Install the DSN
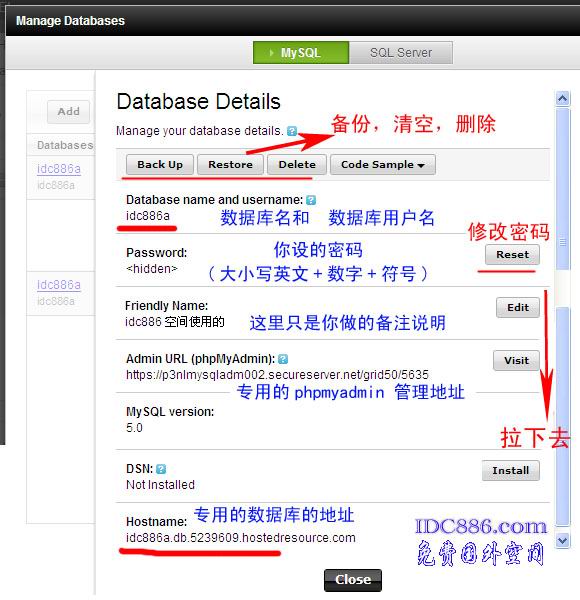This screenshot has height=600, width=580. pos(510,470)
